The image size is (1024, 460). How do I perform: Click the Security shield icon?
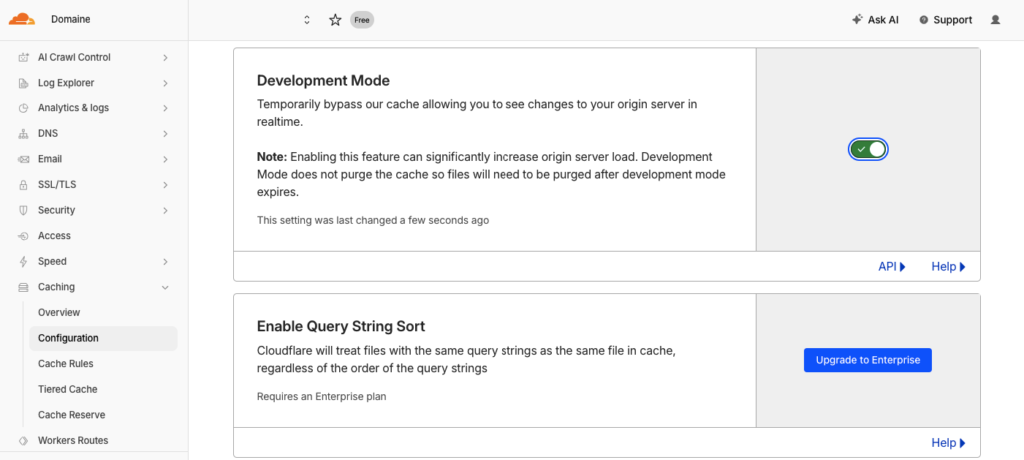pyautogui.click(x=24, y=210)
